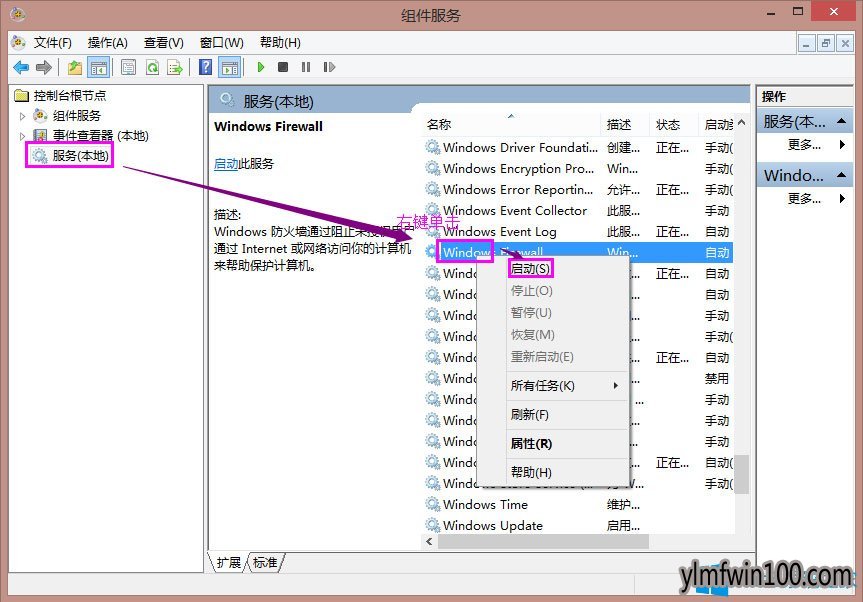The height and width of the screenshot is (602, 863).
Task: Click the vertical scrollbar up arrow
Action: [x=741, y=123]
